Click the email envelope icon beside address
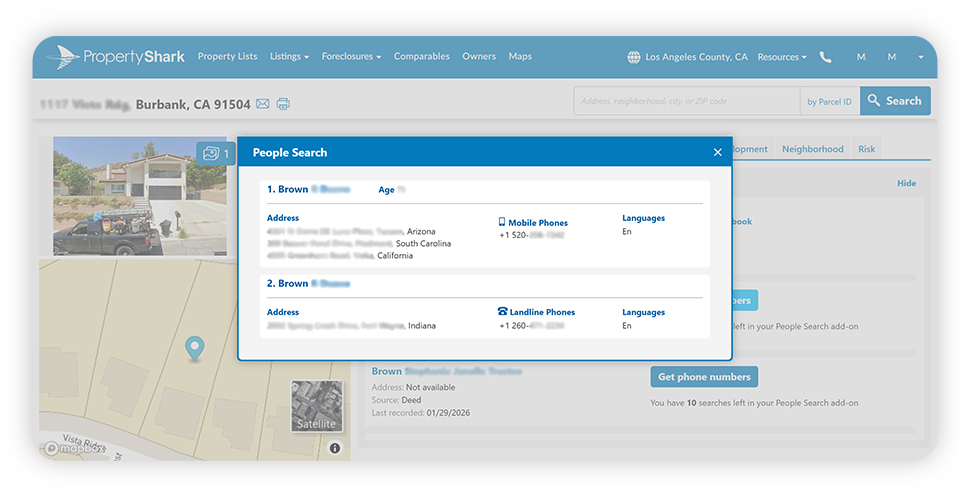Viewport: 970px width, 496px height. pyautogui.click(x=263, y=104)
